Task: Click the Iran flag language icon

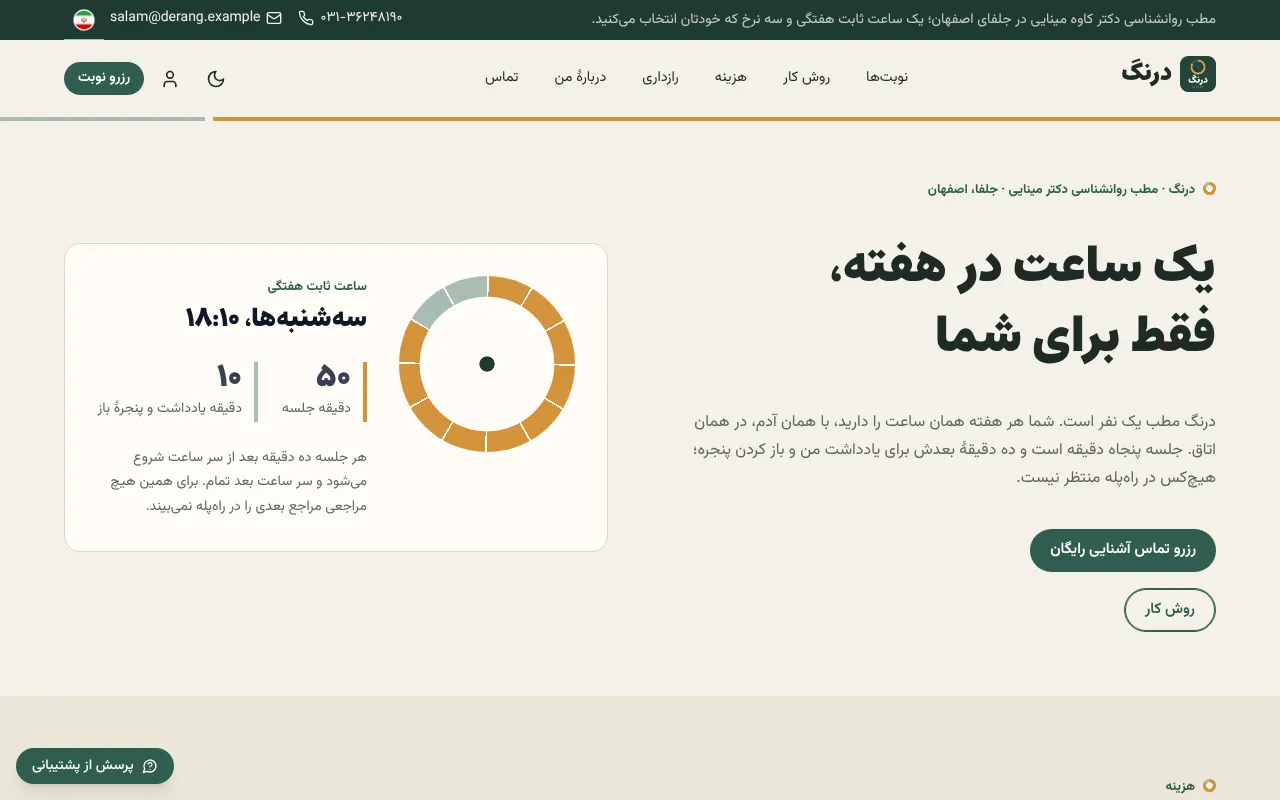Action: coord(84,18)
